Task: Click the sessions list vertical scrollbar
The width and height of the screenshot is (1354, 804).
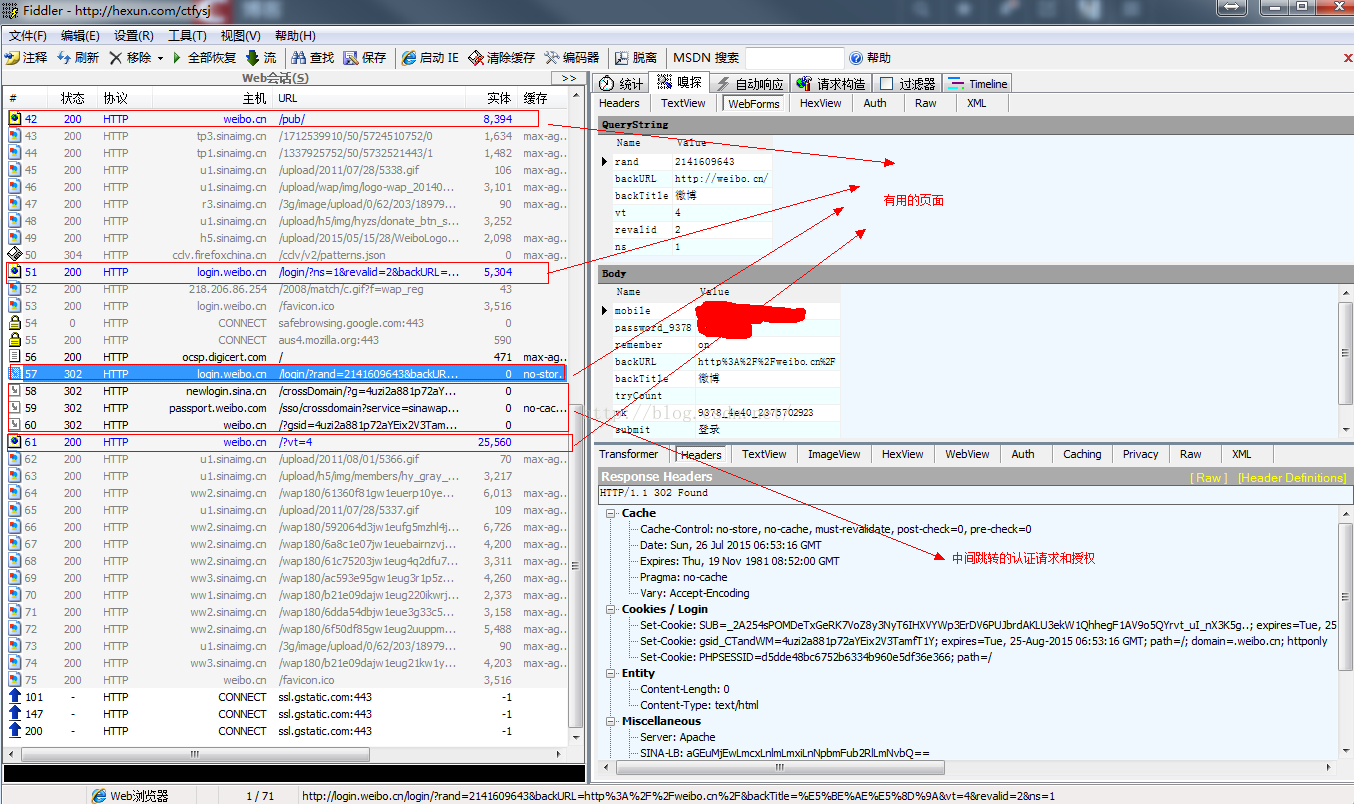Action: tap(576, 416)
